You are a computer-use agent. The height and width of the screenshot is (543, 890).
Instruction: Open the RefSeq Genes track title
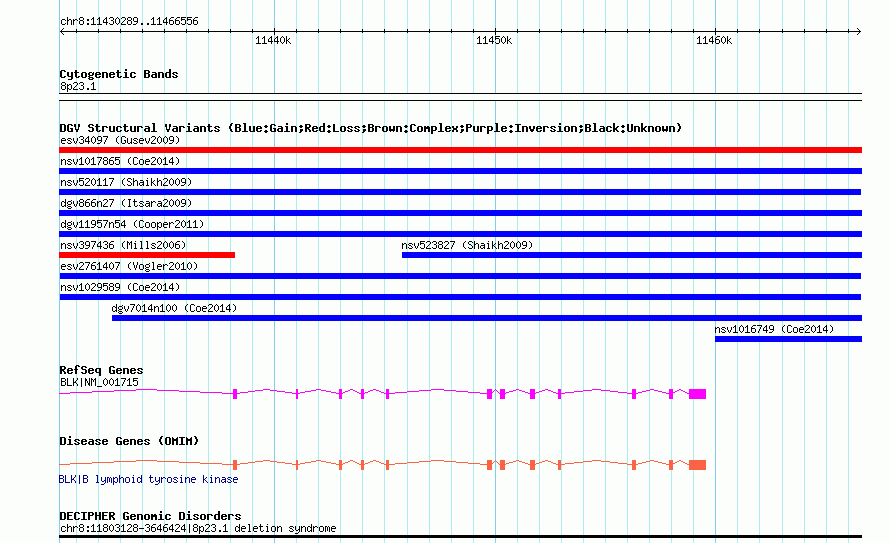[101, 370]
